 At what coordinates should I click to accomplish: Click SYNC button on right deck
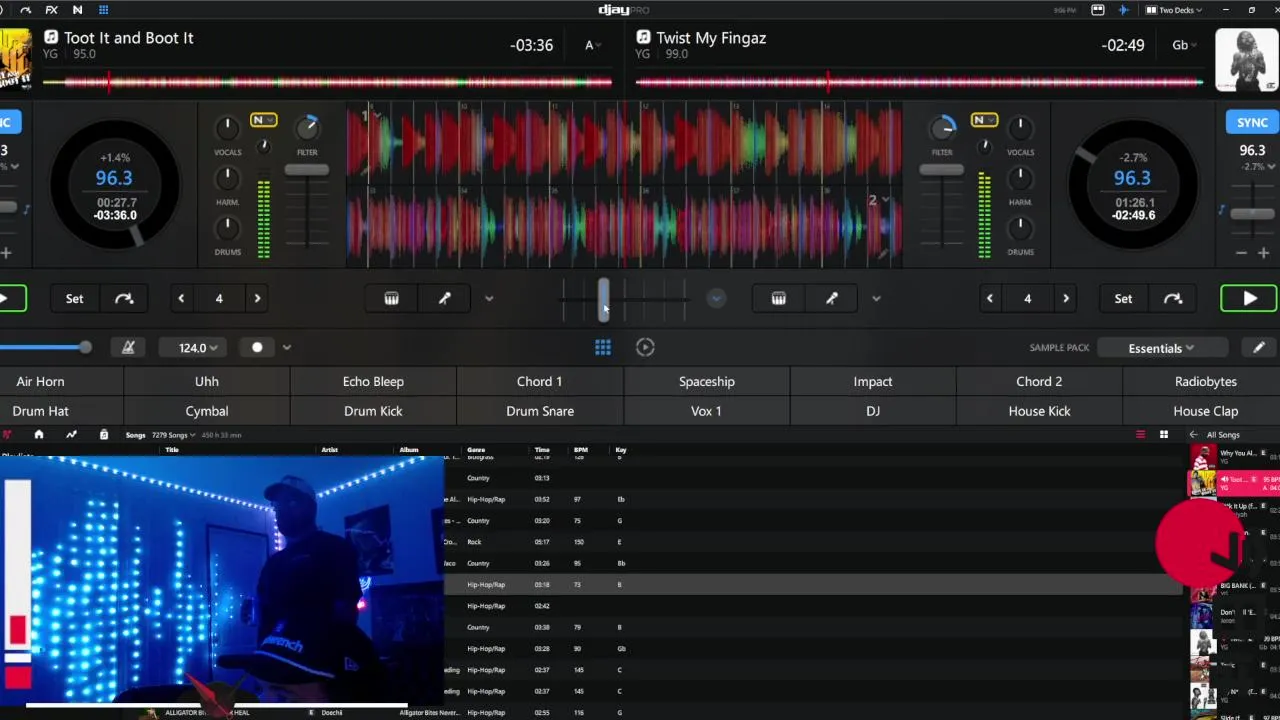tap(1252, 122)
